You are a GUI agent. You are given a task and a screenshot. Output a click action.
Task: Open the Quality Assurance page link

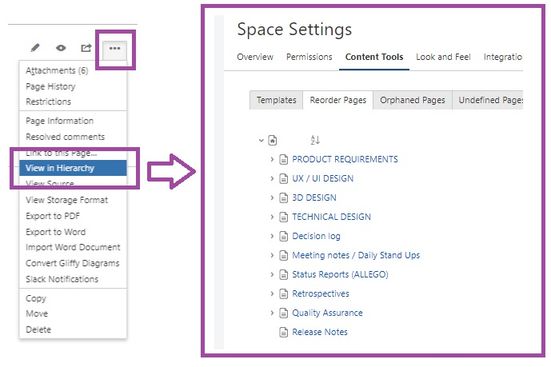coord(327,313)
